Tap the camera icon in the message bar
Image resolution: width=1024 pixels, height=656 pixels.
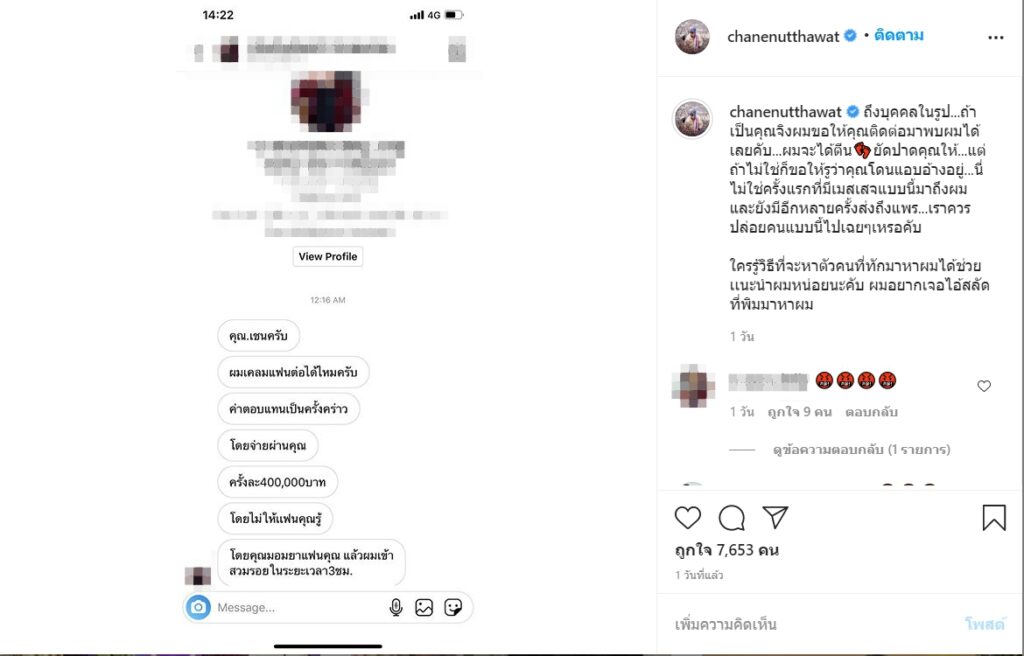199,607
